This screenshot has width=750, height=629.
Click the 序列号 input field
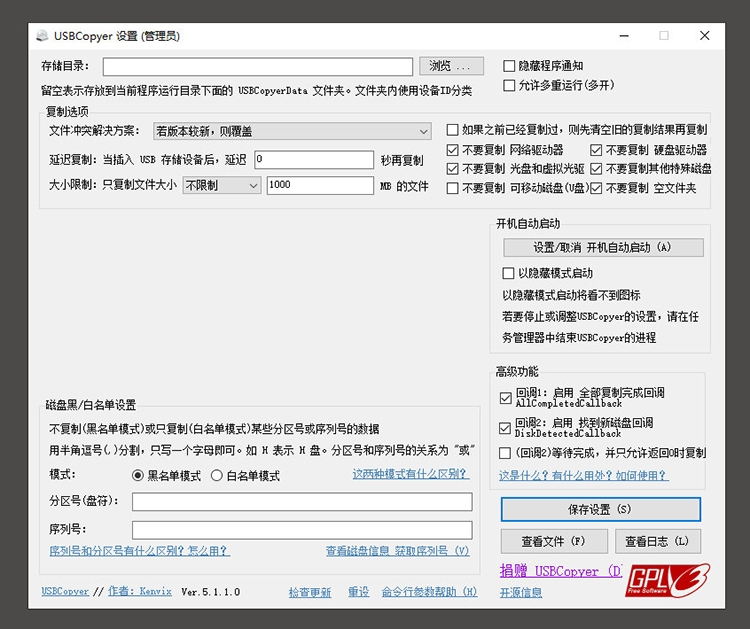coord(302,530)
